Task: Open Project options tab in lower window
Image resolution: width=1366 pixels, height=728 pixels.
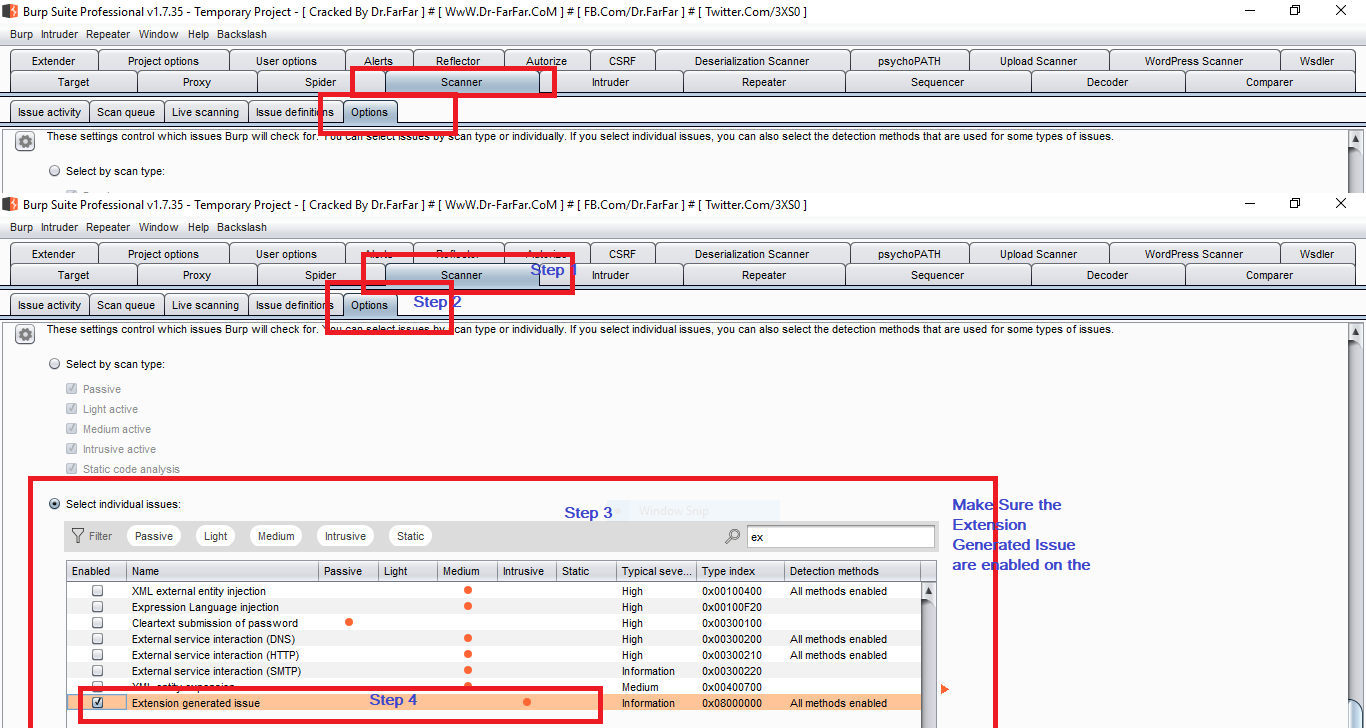Action: click(x=163, y=254)
